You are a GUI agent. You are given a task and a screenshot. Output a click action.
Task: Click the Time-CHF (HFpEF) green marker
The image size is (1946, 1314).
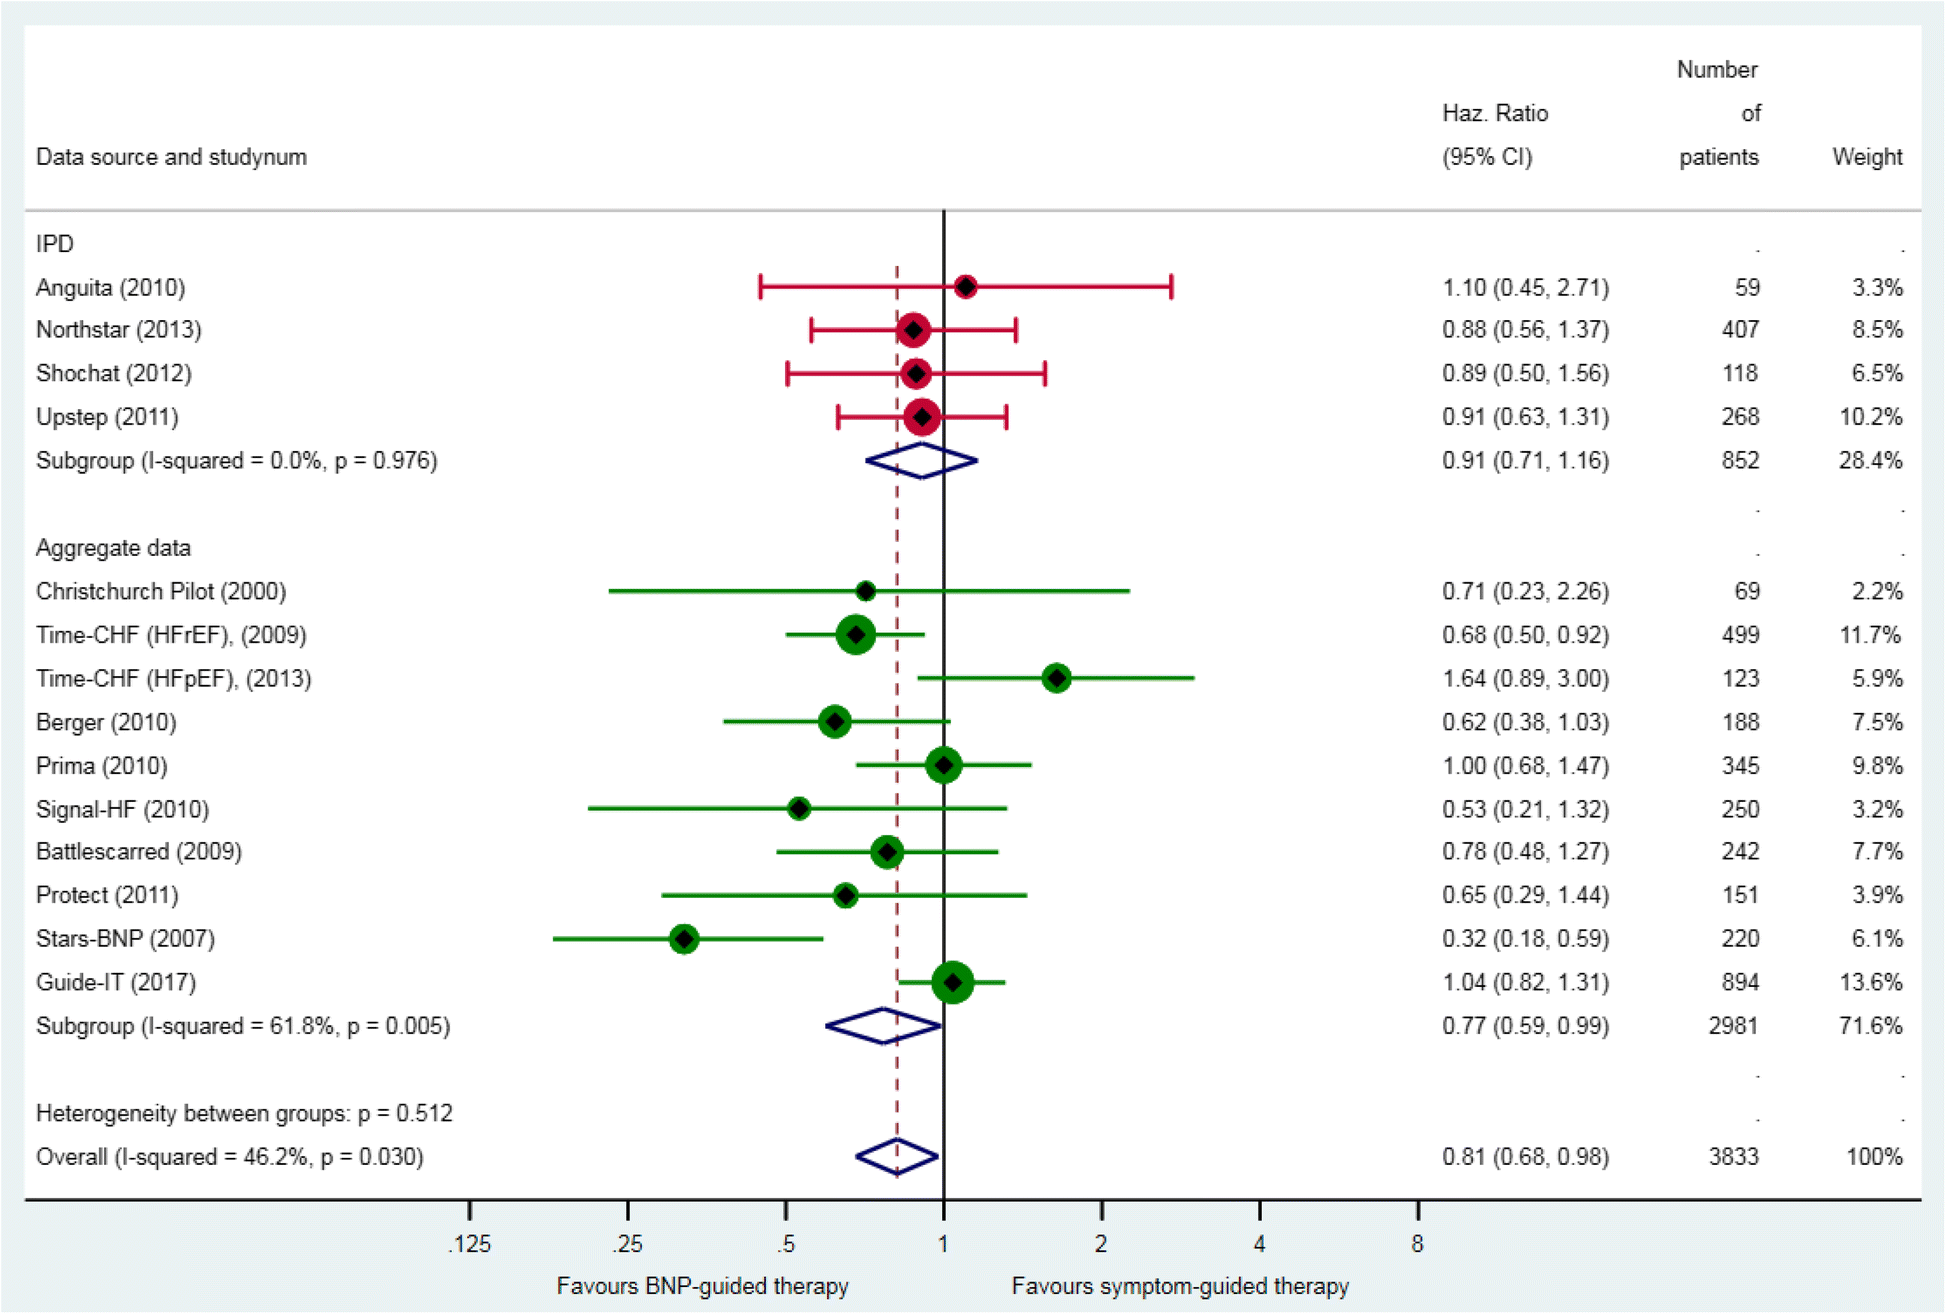[1056, 679]
